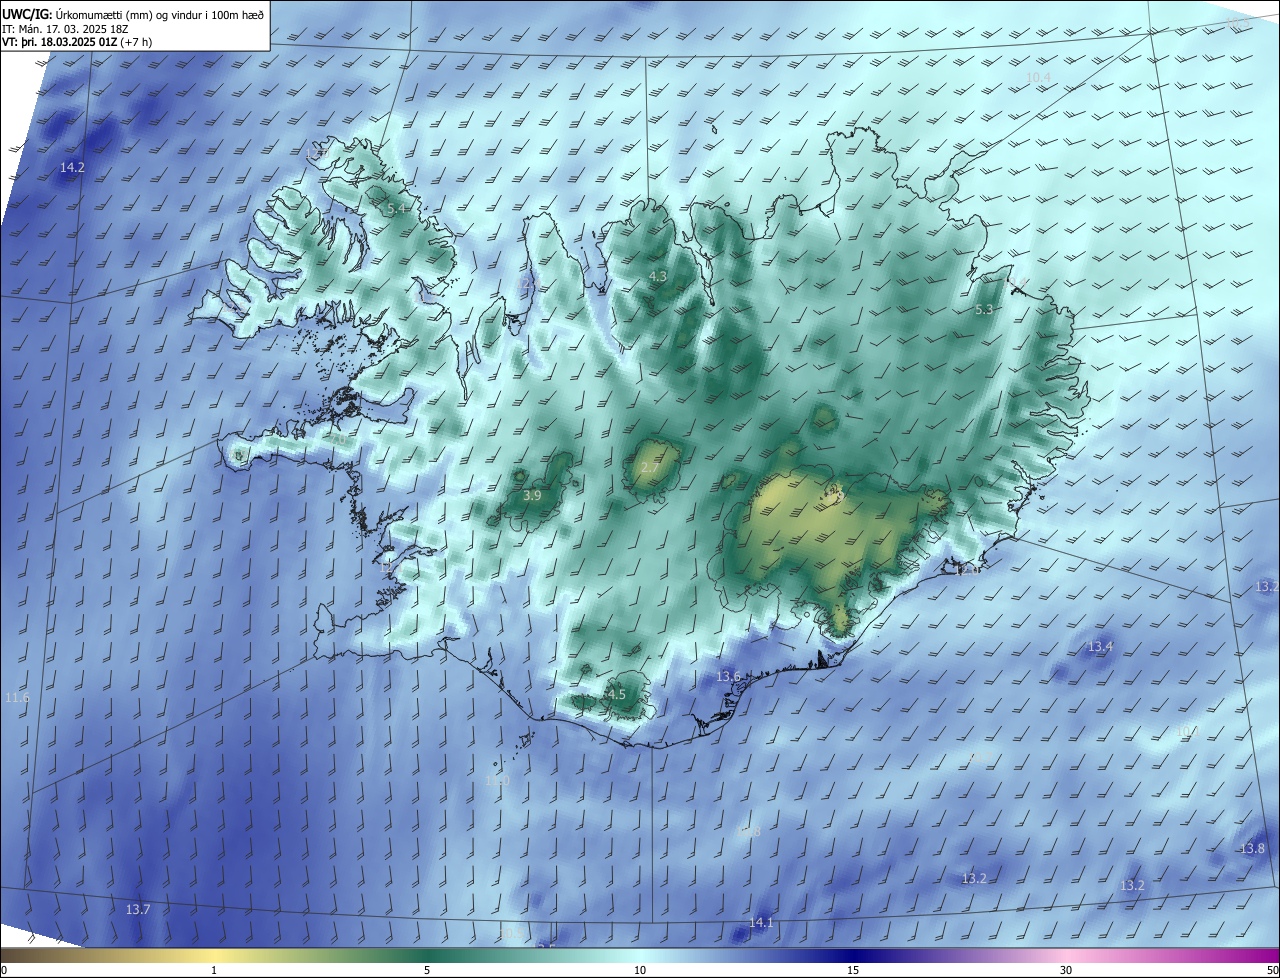Click the 30 tick on the color scale
1280x978 pixels.
(x=1066, y=970)
